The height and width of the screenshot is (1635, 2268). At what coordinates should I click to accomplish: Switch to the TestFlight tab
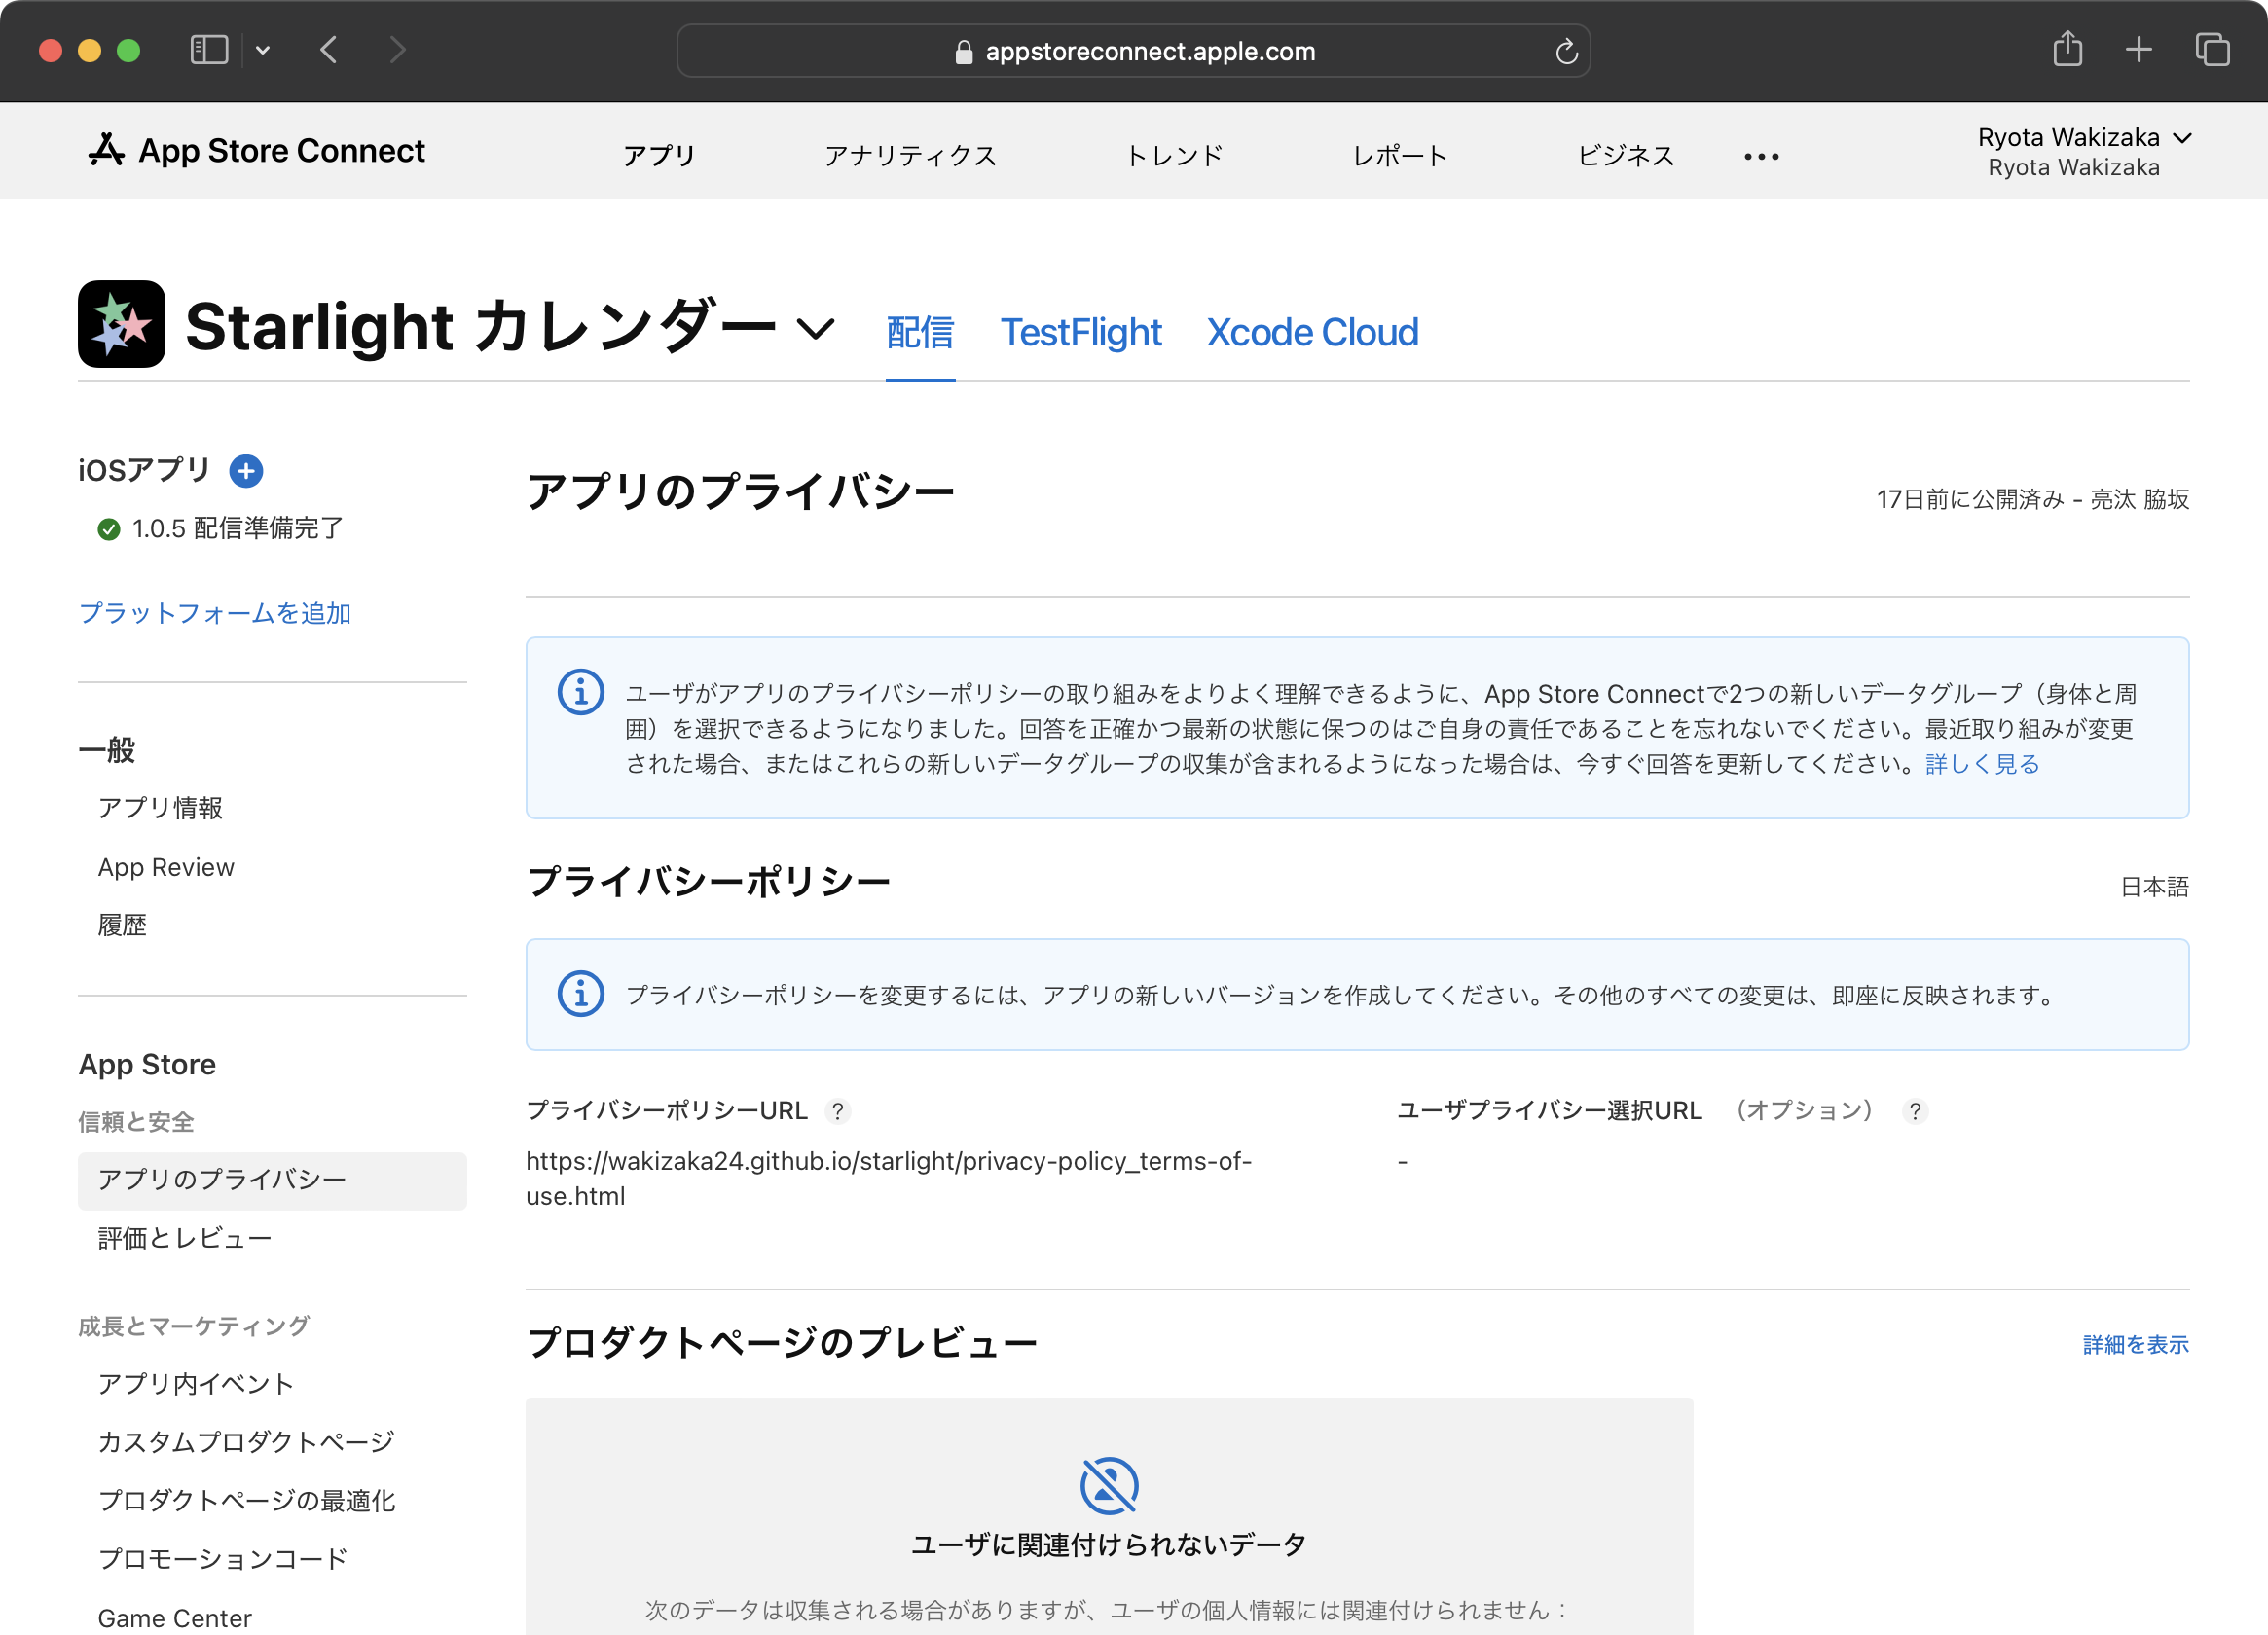click(1080, 332)
